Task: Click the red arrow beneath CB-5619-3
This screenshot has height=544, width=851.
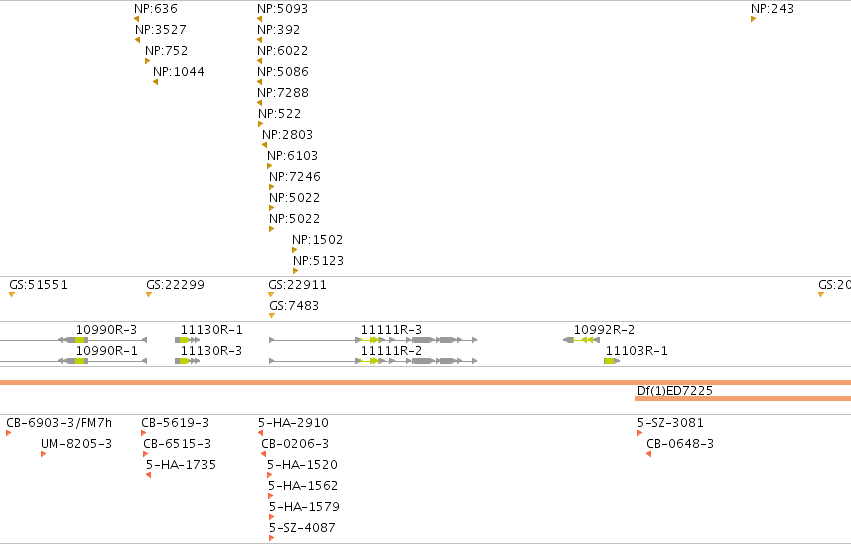Action: pos(144,433)
